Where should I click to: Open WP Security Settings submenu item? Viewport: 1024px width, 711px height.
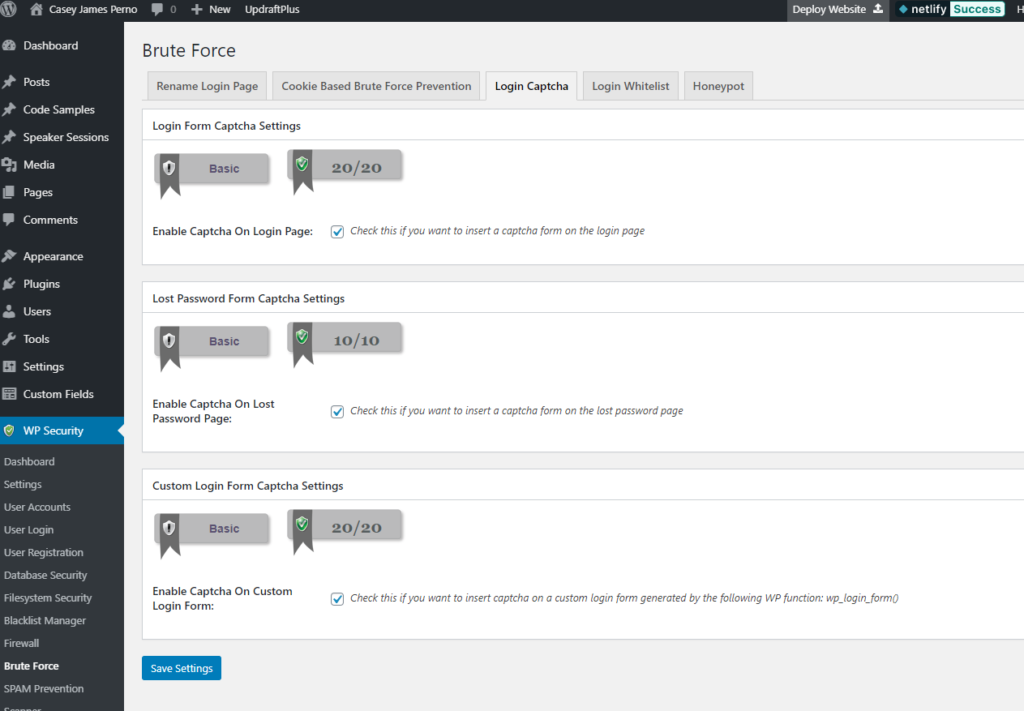click(x=23, y=484)
